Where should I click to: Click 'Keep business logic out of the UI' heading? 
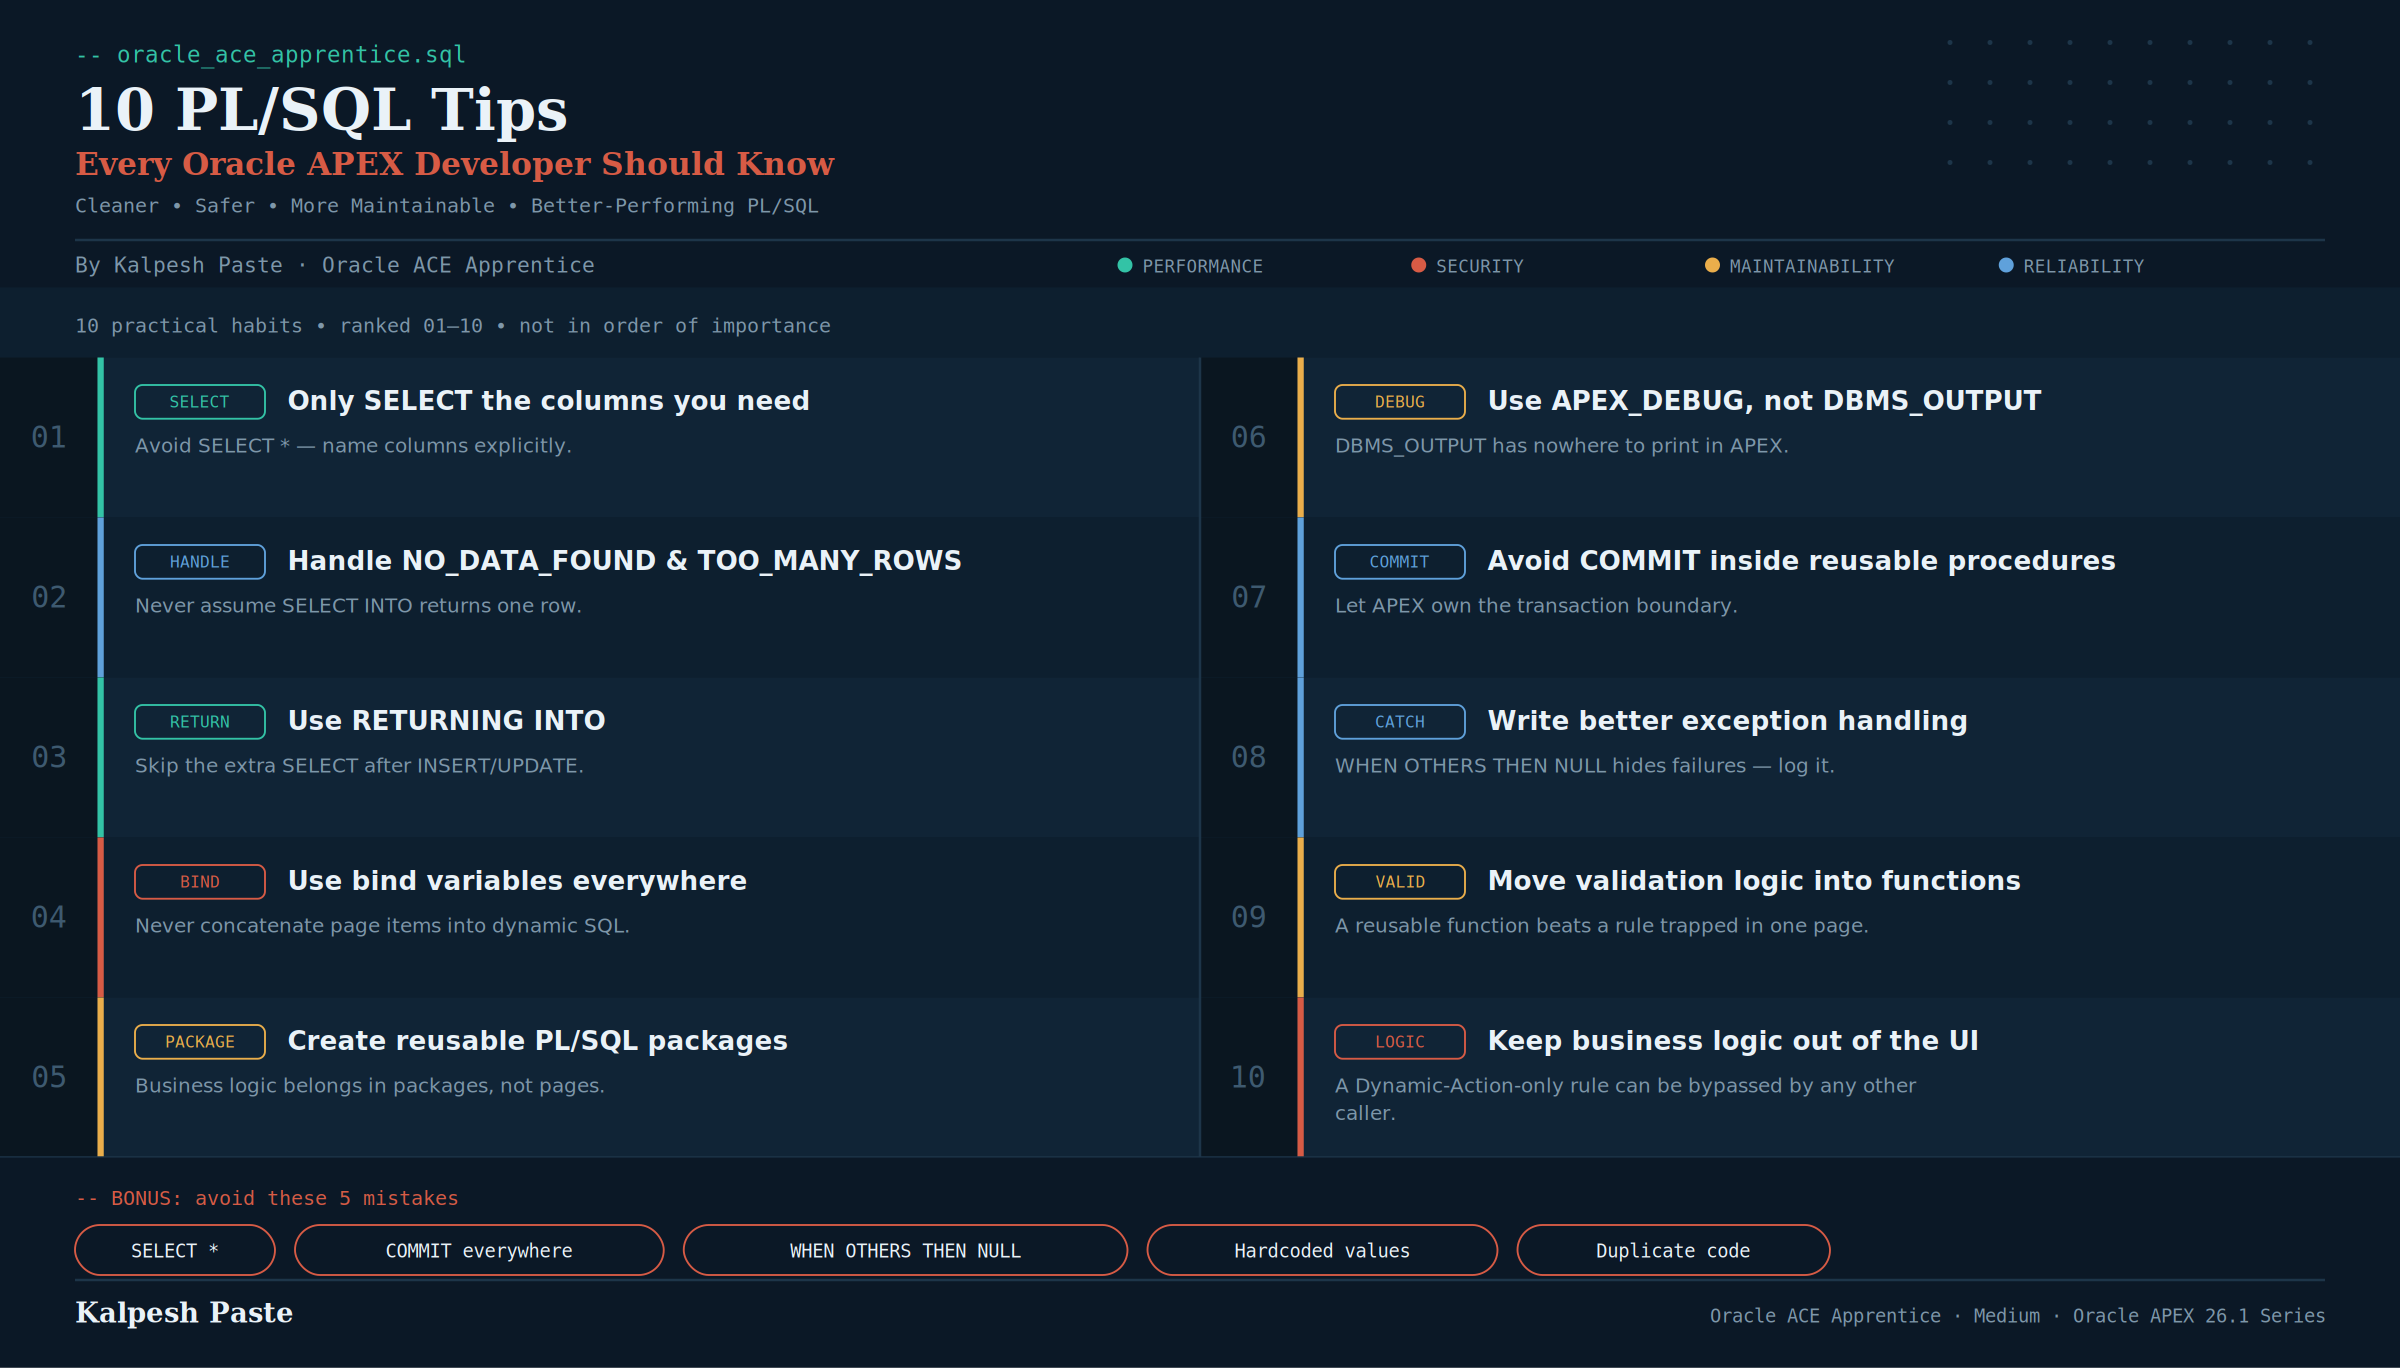[1733, 1041]
